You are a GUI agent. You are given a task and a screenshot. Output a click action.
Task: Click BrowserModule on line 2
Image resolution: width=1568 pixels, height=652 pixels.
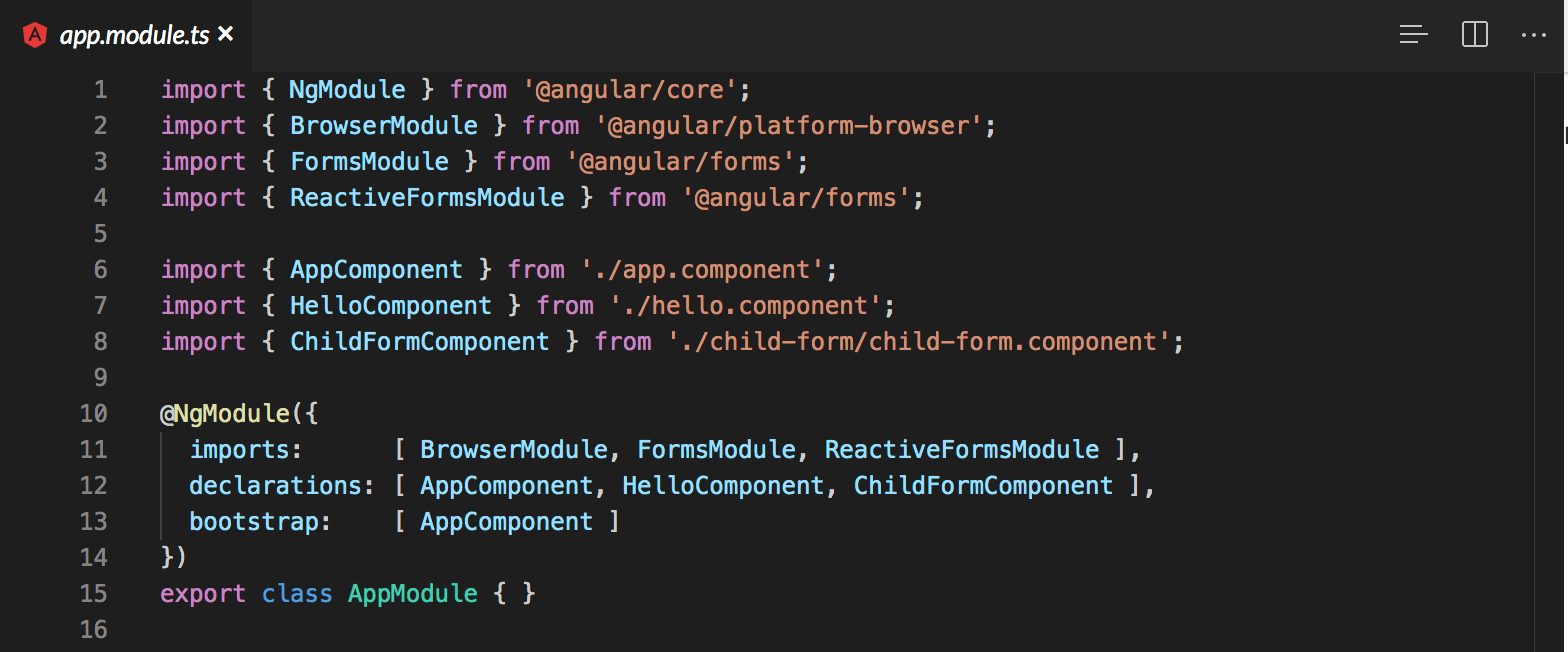coord(383,125)
